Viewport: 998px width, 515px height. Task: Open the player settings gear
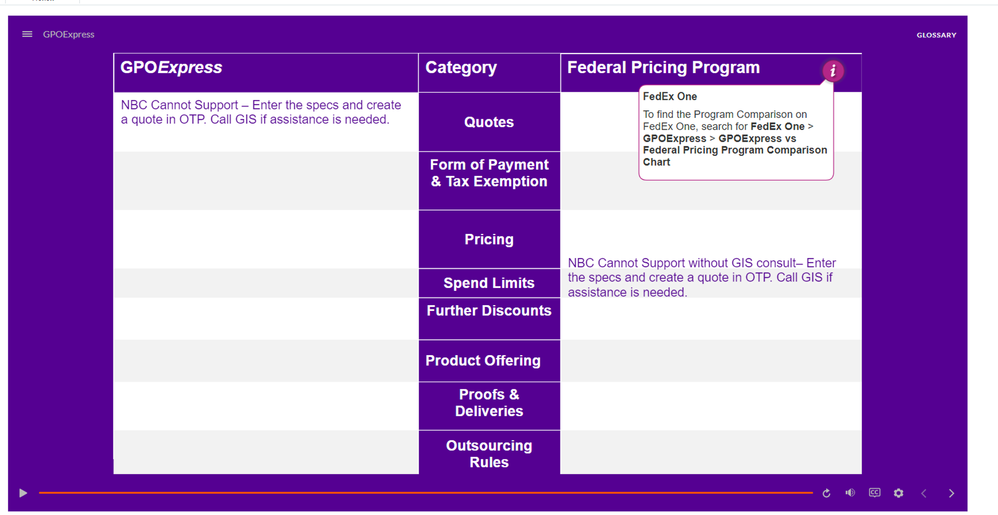tap(898, 493)
